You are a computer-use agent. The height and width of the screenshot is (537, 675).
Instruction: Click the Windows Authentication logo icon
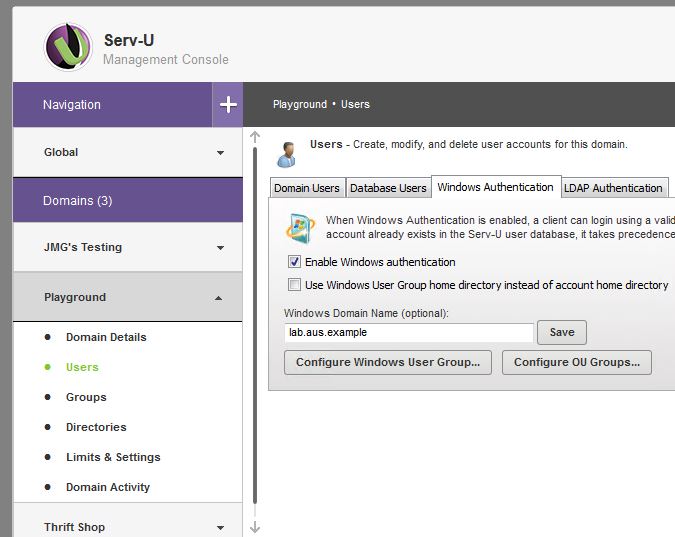point(300,228)
